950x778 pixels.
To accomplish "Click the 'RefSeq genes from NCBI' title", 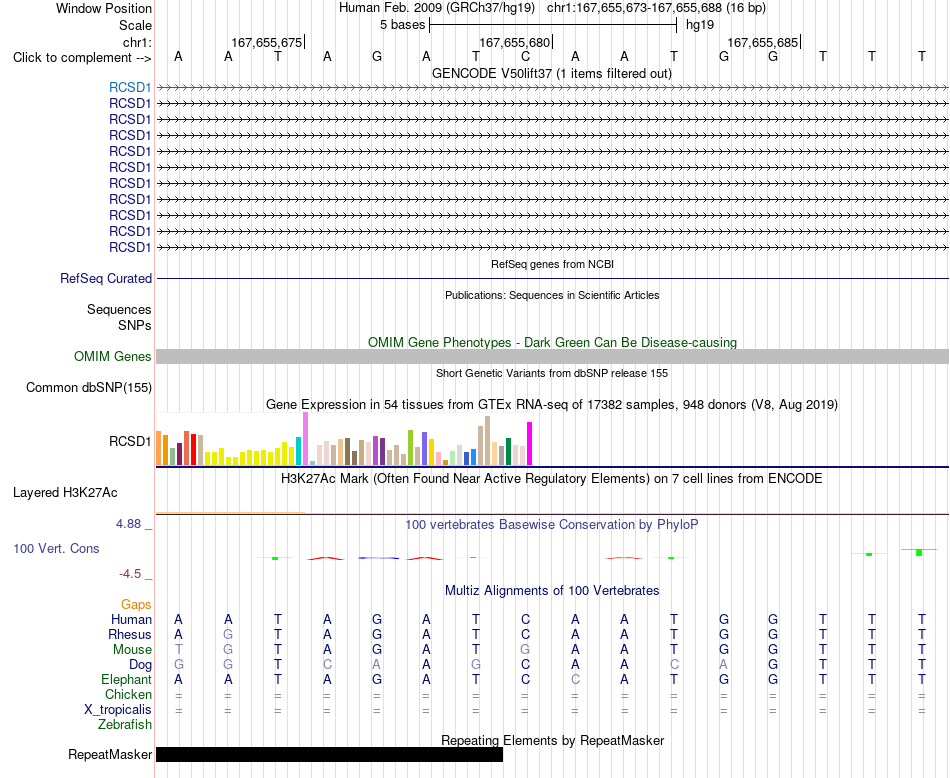I will coord(552,264).
